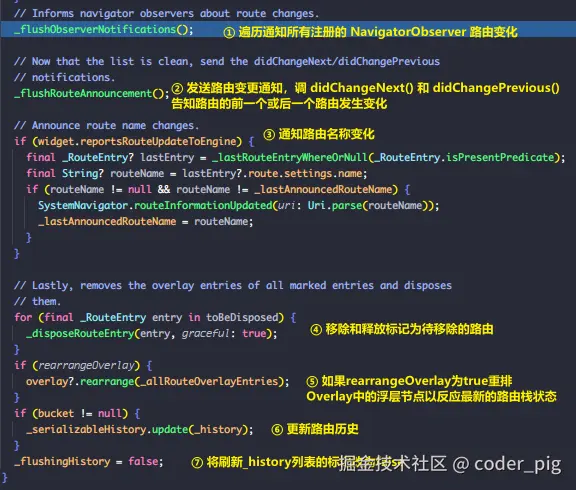Screen dimensions: 576x490
Task: Click toBeDisposed in the for loop
Action: click(x=242, y=317)
